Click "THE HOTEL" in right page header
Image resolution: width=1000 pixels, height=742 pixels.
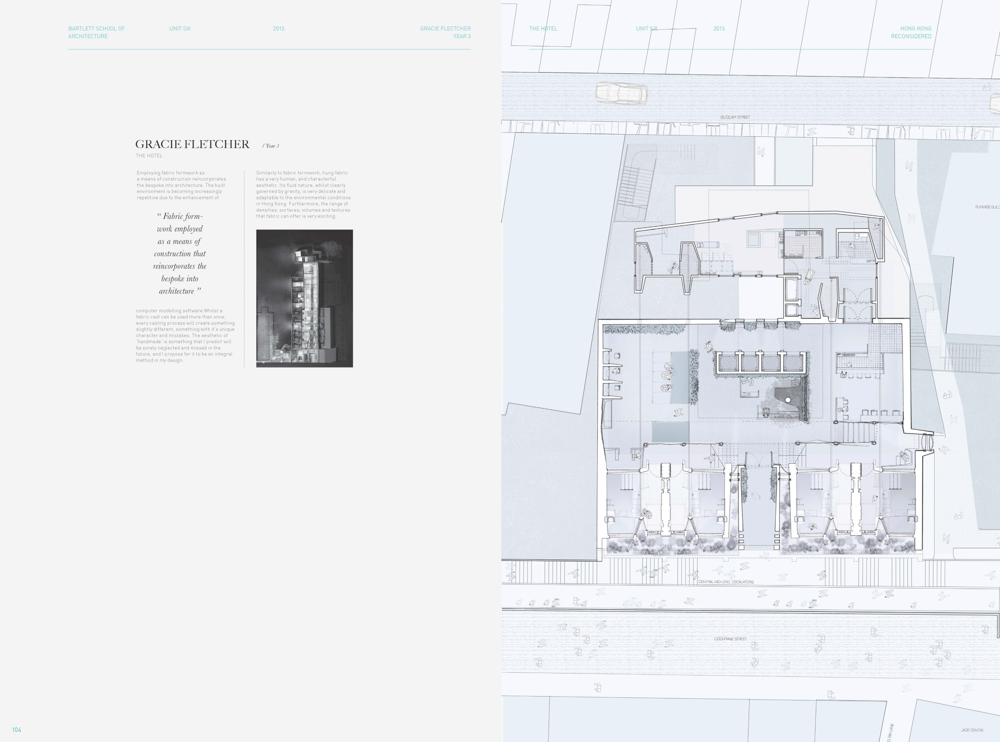coord(543,29)
